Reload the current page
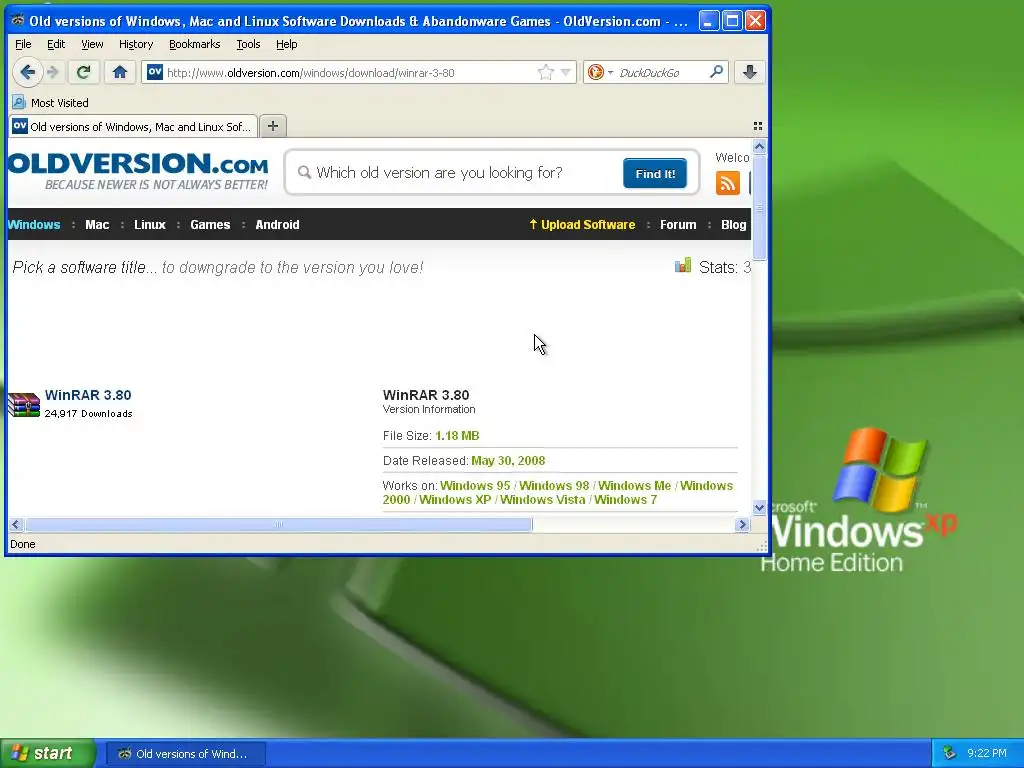Viewport: 1024px width, 768px height. (x=83, y=72)
